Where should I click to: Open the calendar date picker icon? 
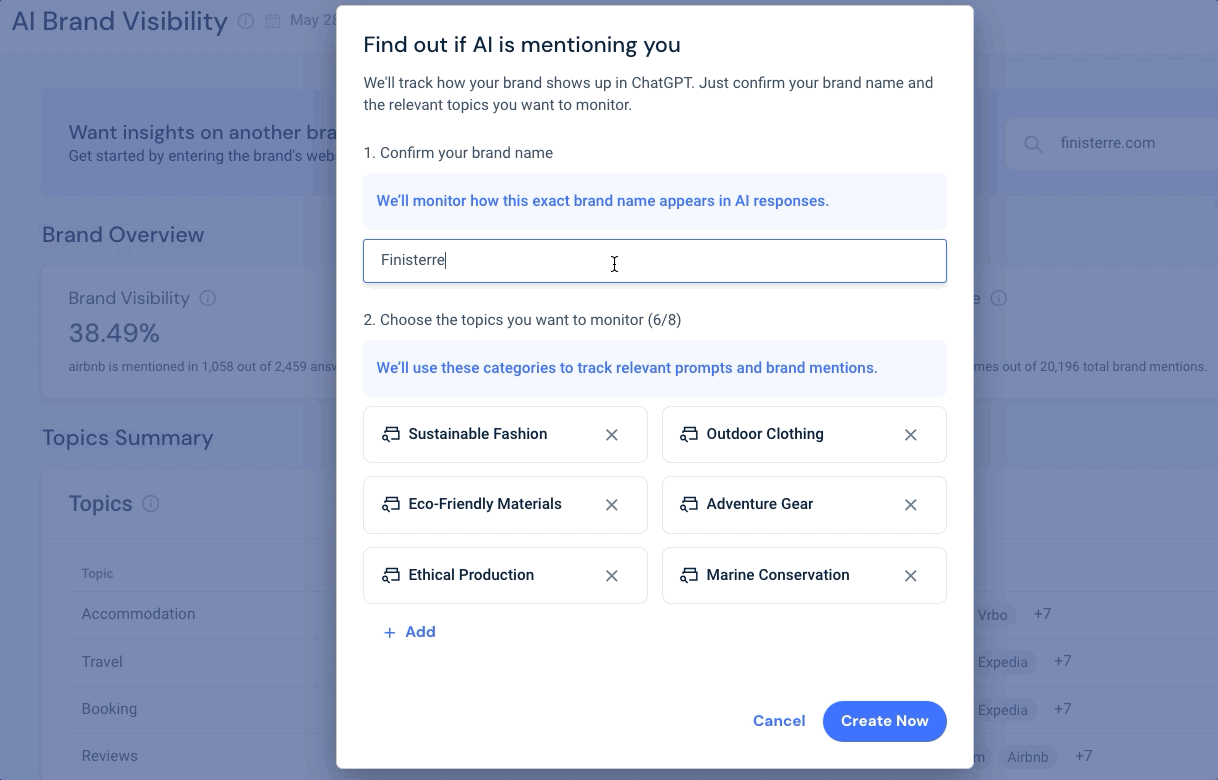[x=272, y=21]
